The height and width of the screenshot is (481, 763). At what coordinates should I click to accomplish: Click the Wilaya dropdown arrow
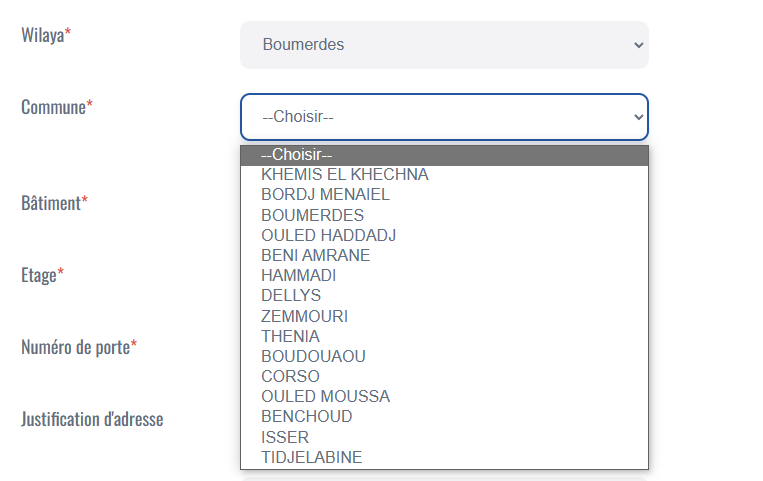pos(638,45)
